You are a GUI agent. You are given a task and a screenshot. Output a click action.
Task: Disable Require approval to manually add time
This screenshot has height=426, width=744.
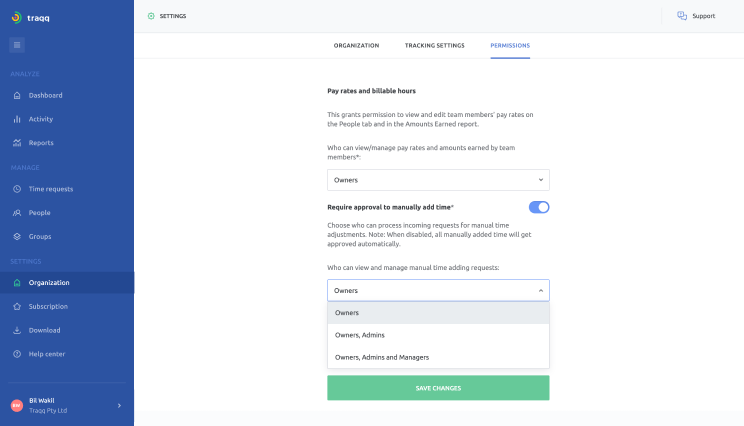539,207
